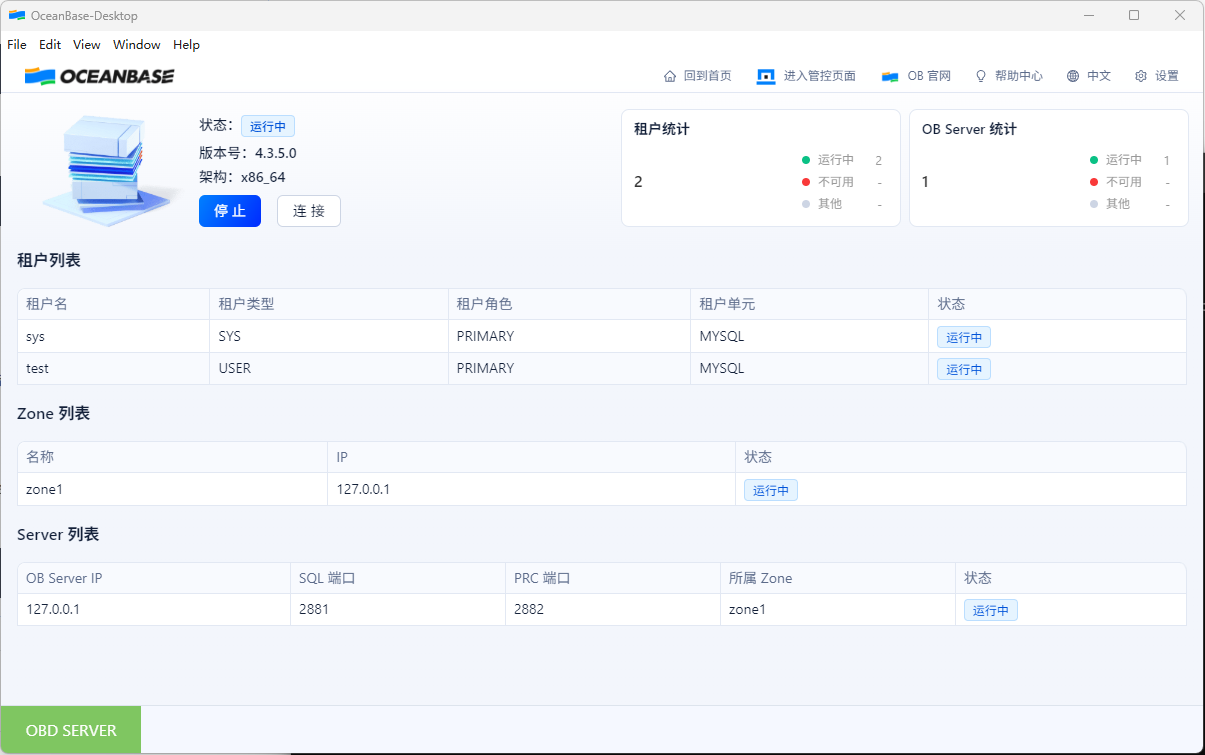Open 帮助中心 help center

coord(1019,76)
